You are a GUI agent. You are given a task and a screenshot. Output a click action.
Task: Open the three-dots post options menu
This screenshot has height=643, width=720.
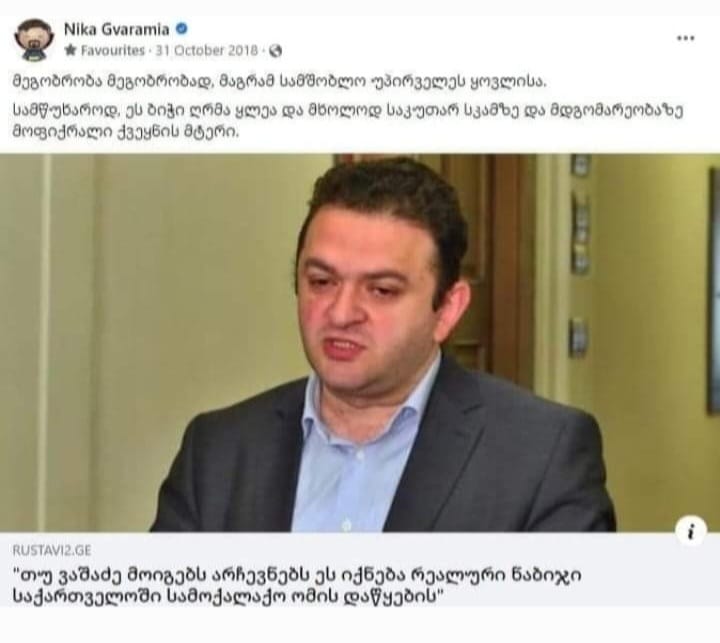(x=686, y=38)
